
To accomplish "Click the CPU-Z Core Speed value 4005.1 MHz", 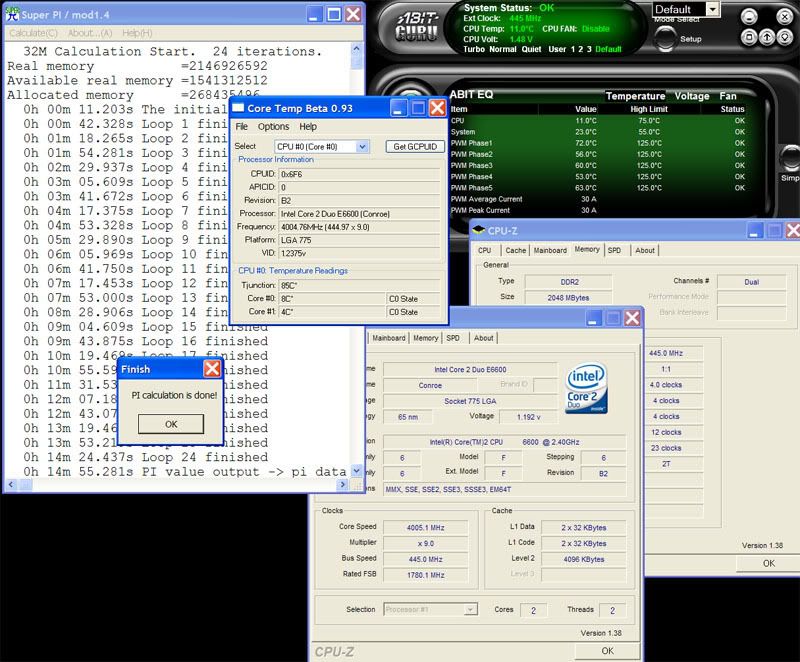I will 426,527.
